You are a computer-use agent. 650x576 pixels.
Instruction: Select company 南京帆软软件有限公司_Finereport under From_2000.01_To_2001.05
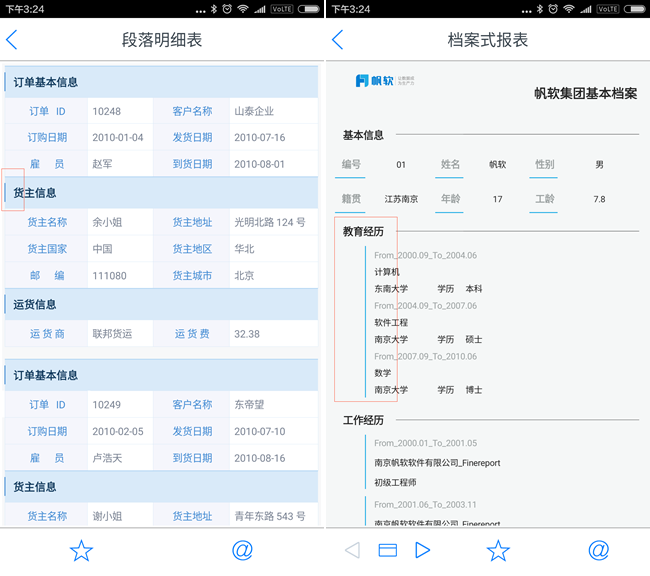coord(437,463)
